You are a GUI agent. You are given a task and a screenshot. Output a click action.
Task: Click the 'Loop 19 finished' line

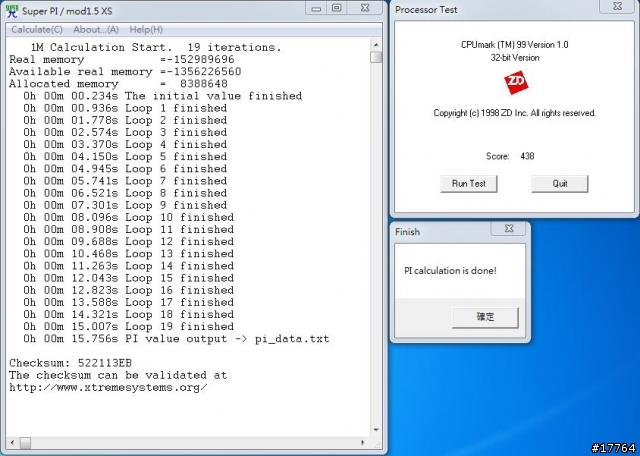click(x=128, y=327)
